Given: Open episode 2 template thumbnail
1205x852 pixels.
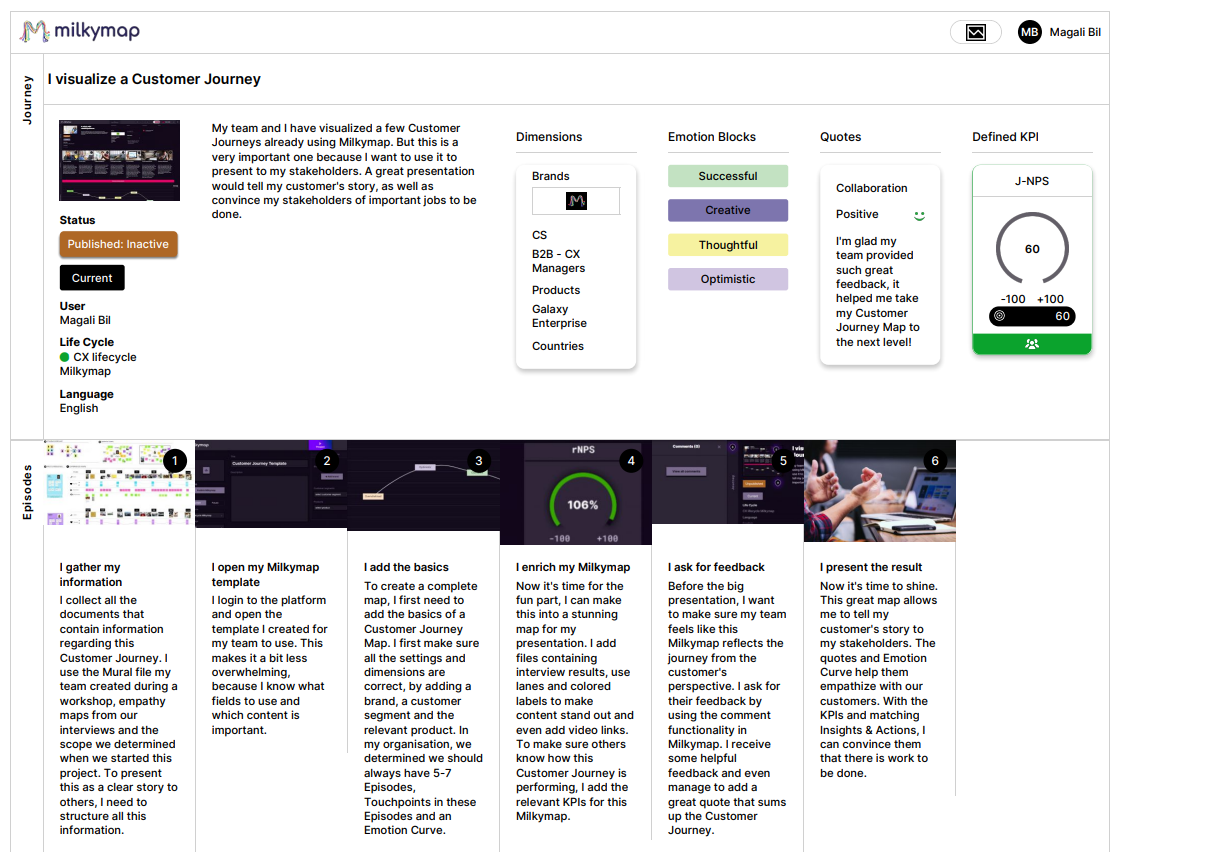Looking at the screenshot, I should pos(271,483).
